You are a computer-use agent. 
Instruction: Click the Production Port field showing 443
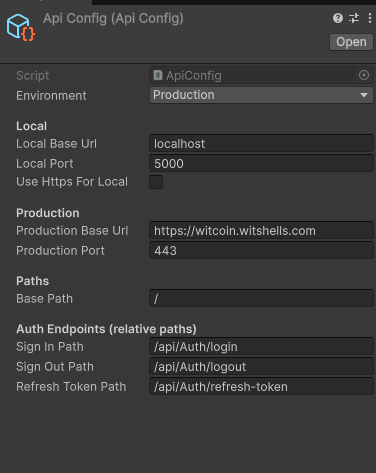(x=261, y=251)
